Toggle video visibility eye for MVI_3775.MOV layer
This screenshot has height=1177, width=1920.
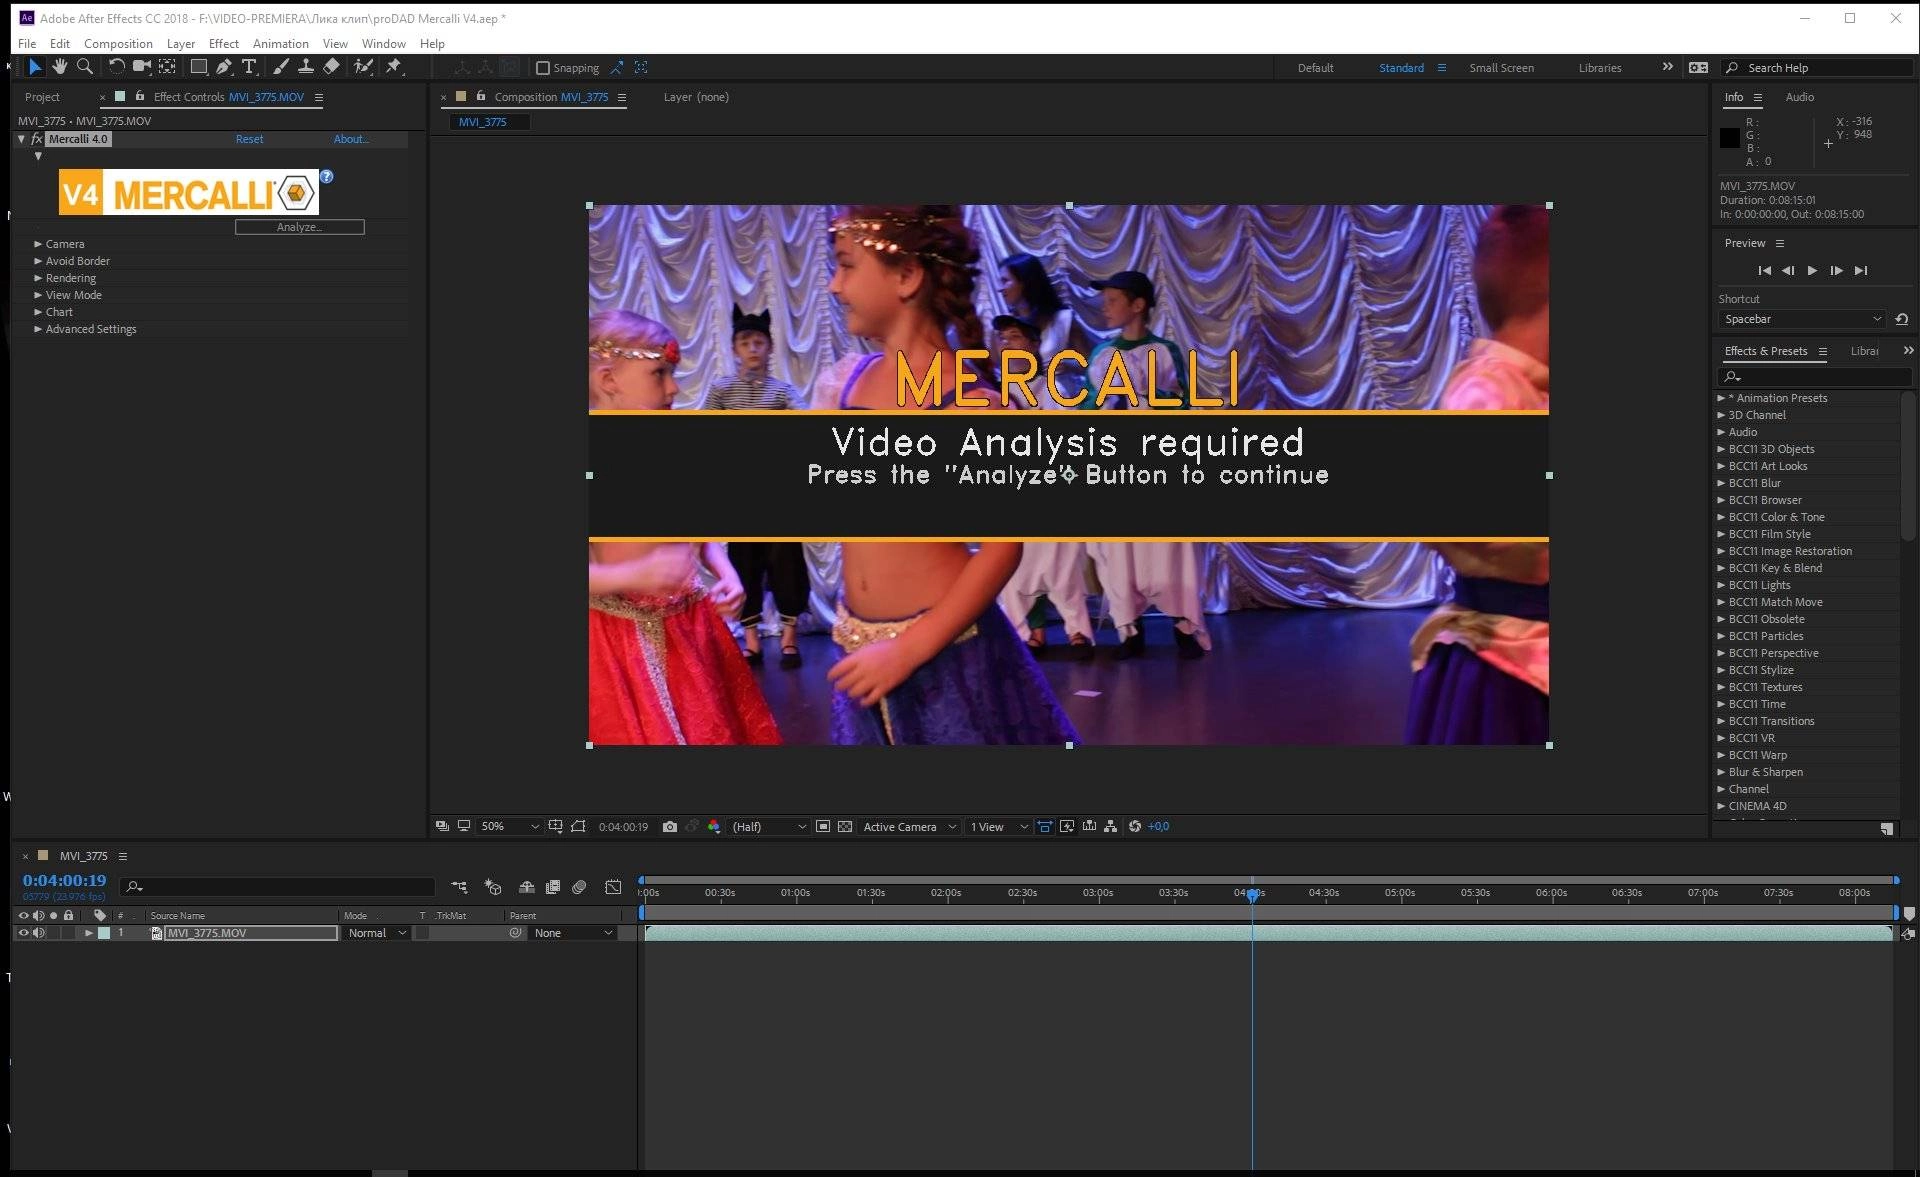24,933
